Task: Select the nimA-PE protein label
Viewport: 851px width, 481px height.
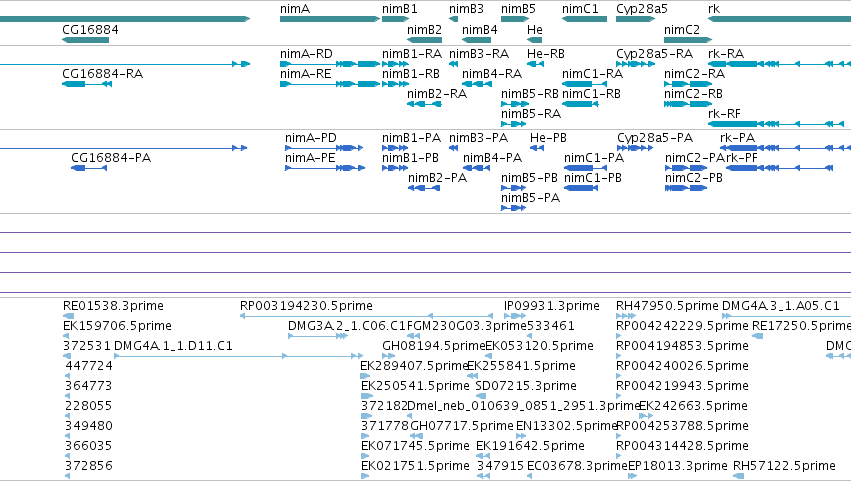Action: click(x=310, y=158)
